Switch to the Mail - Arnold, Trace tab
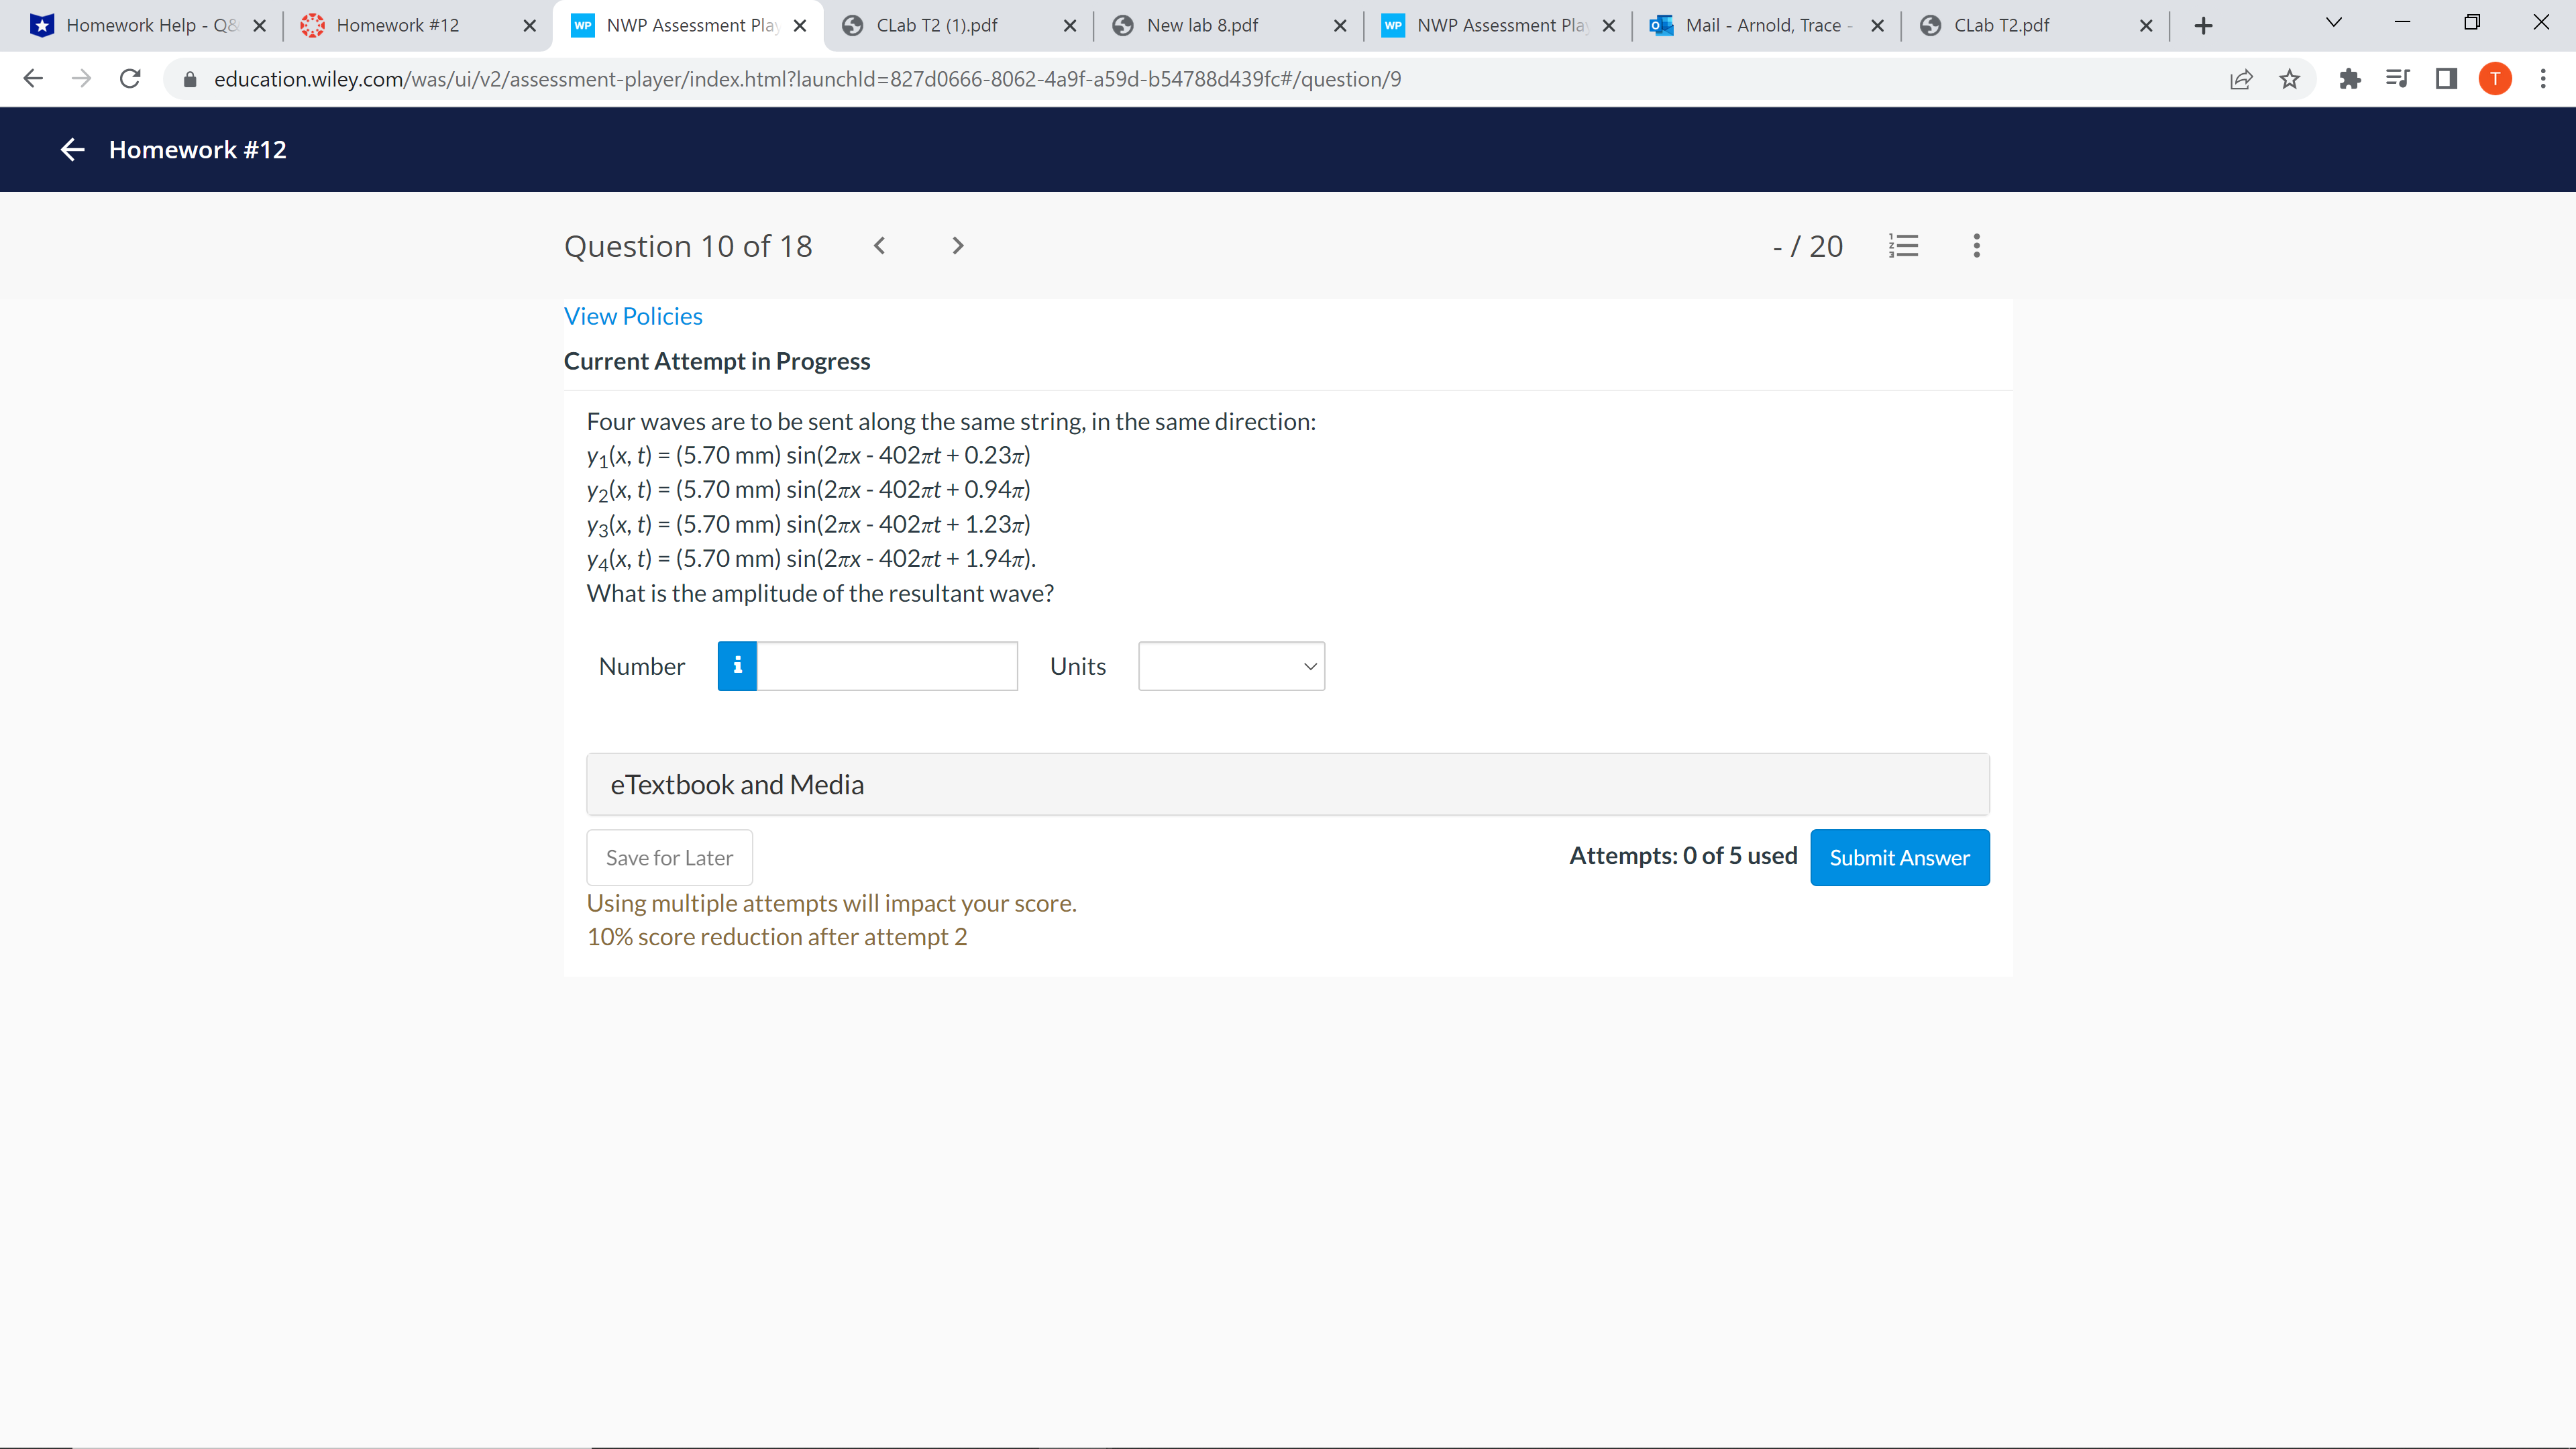The height and width of the screenshot is (1449, 2576). 1762,25
